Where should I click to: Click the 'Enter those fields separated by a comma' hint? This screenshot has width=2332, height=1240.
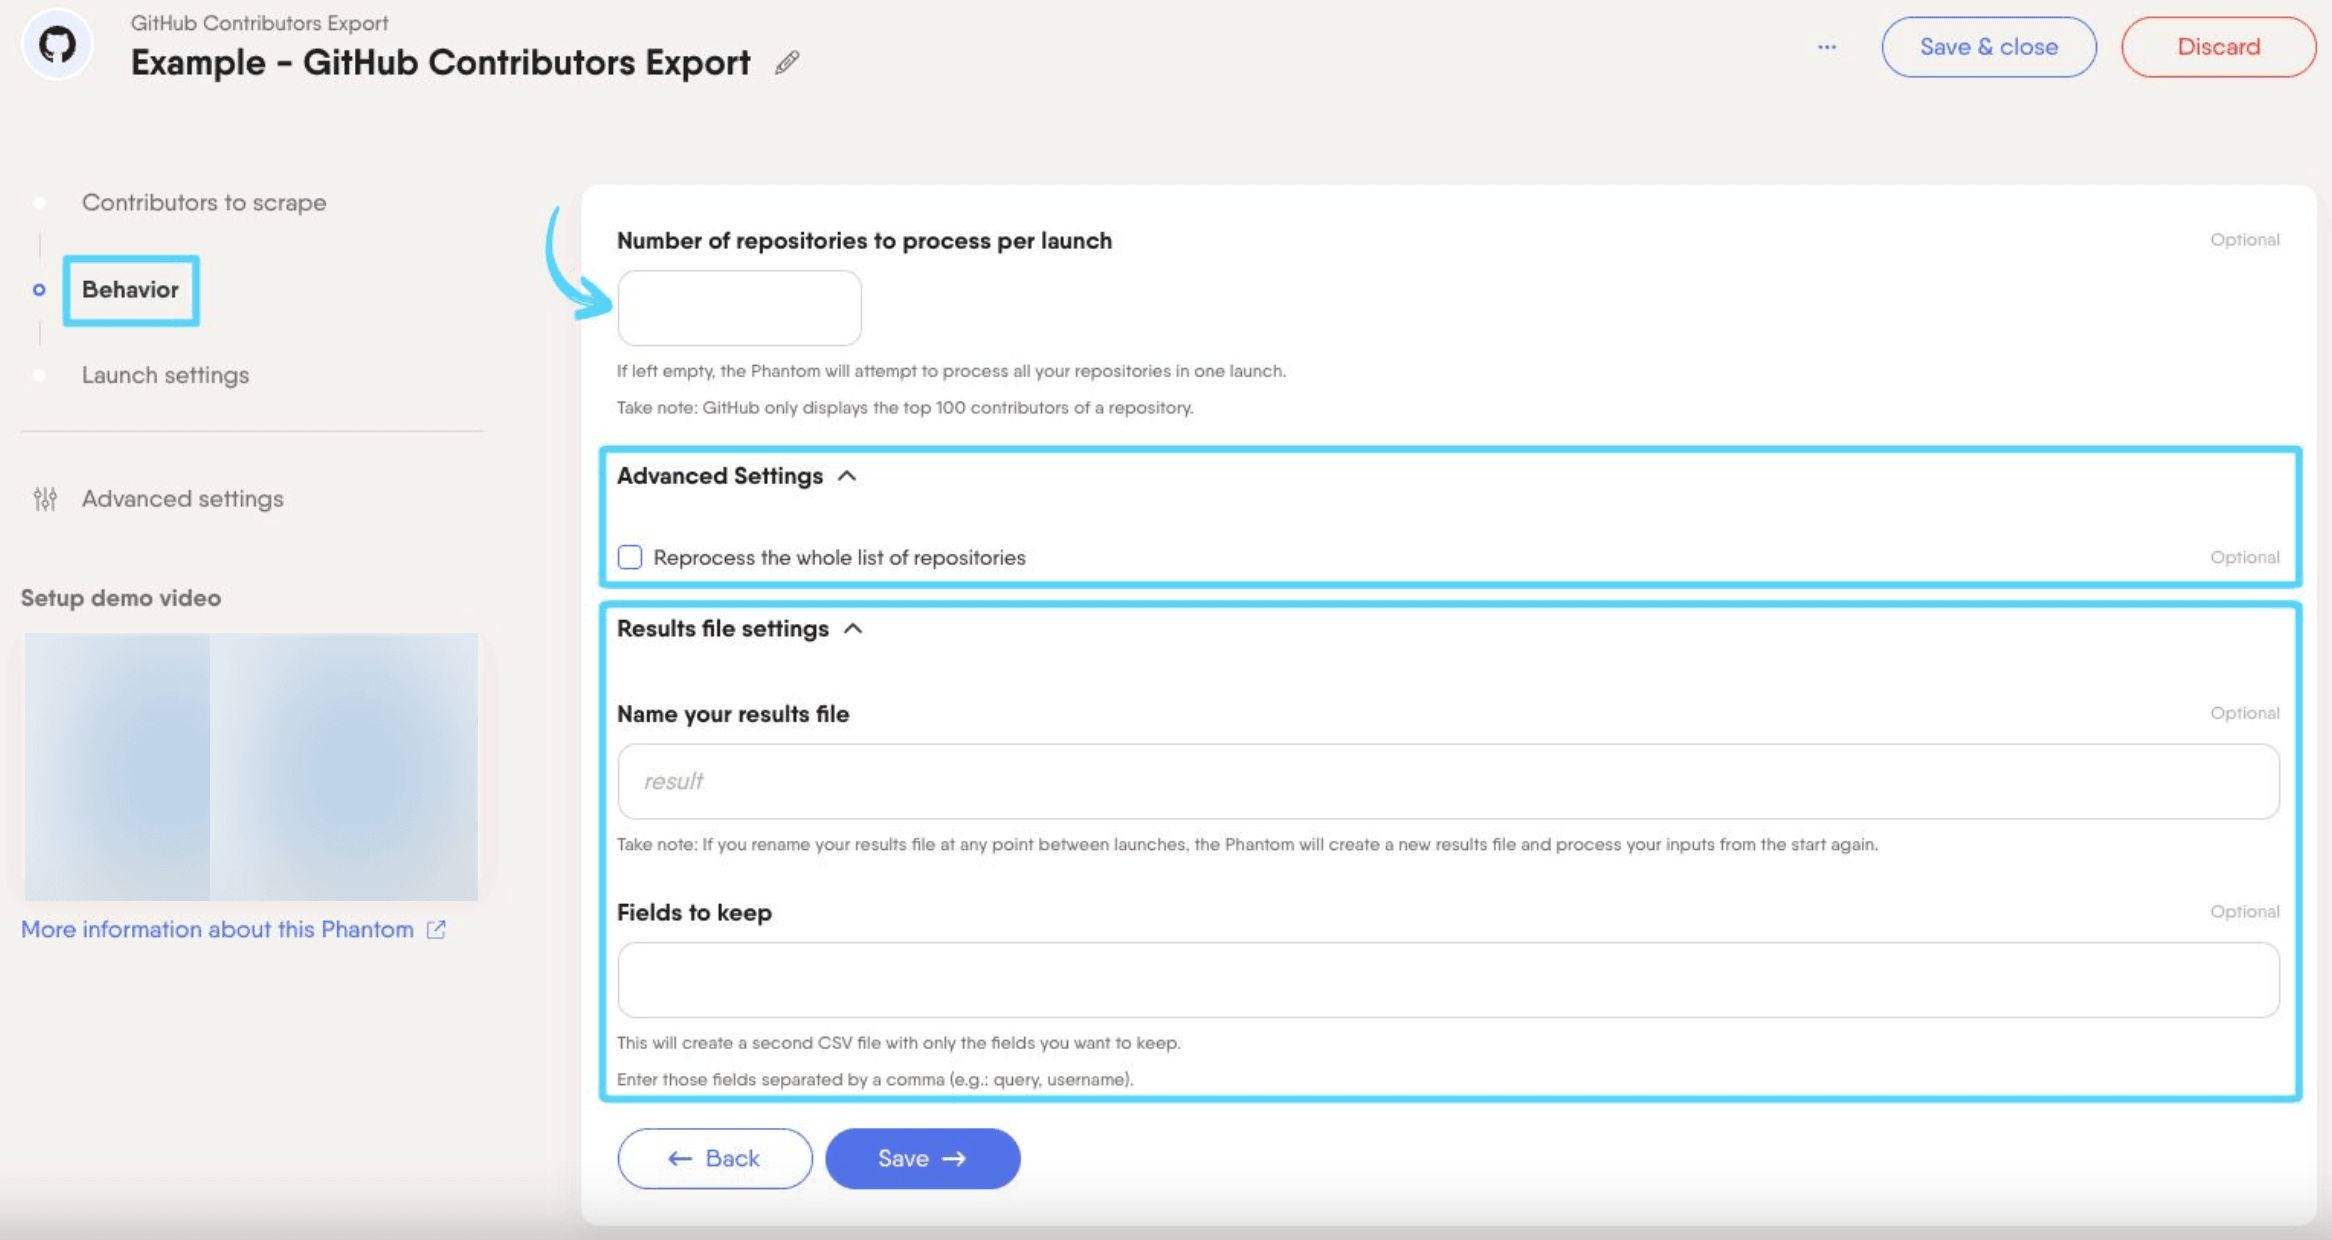875,1080
